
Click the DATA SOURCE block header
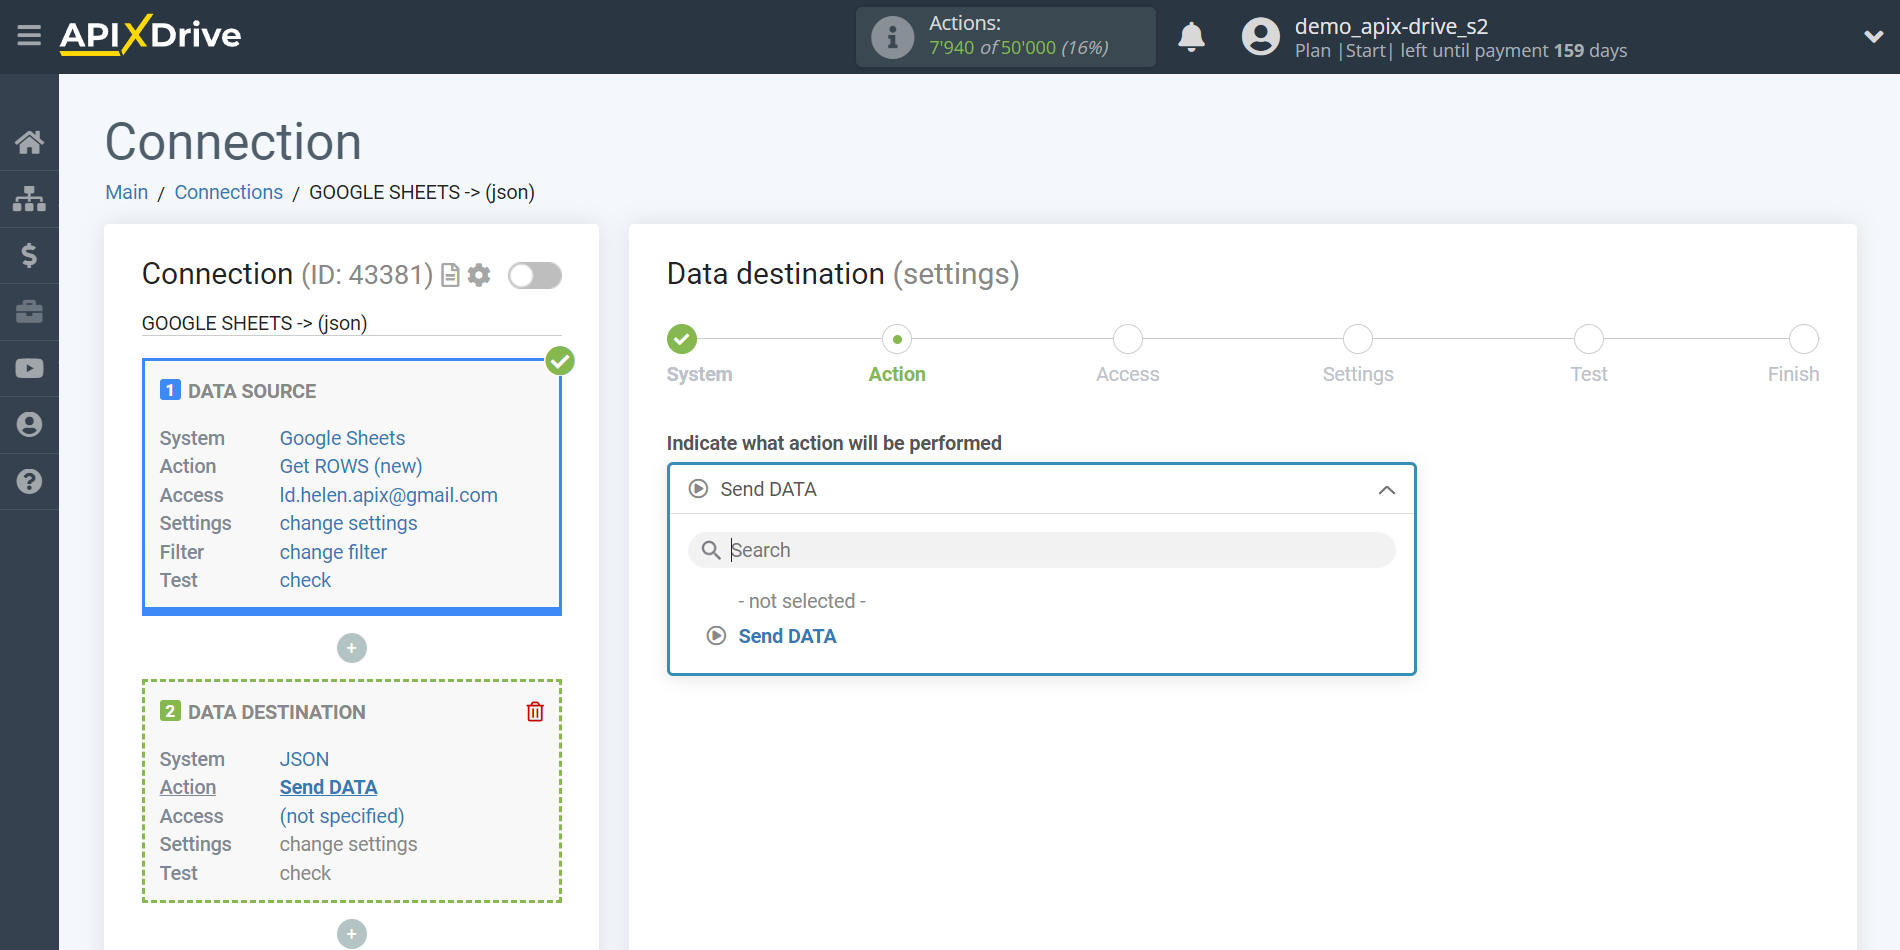pos(252,391)
